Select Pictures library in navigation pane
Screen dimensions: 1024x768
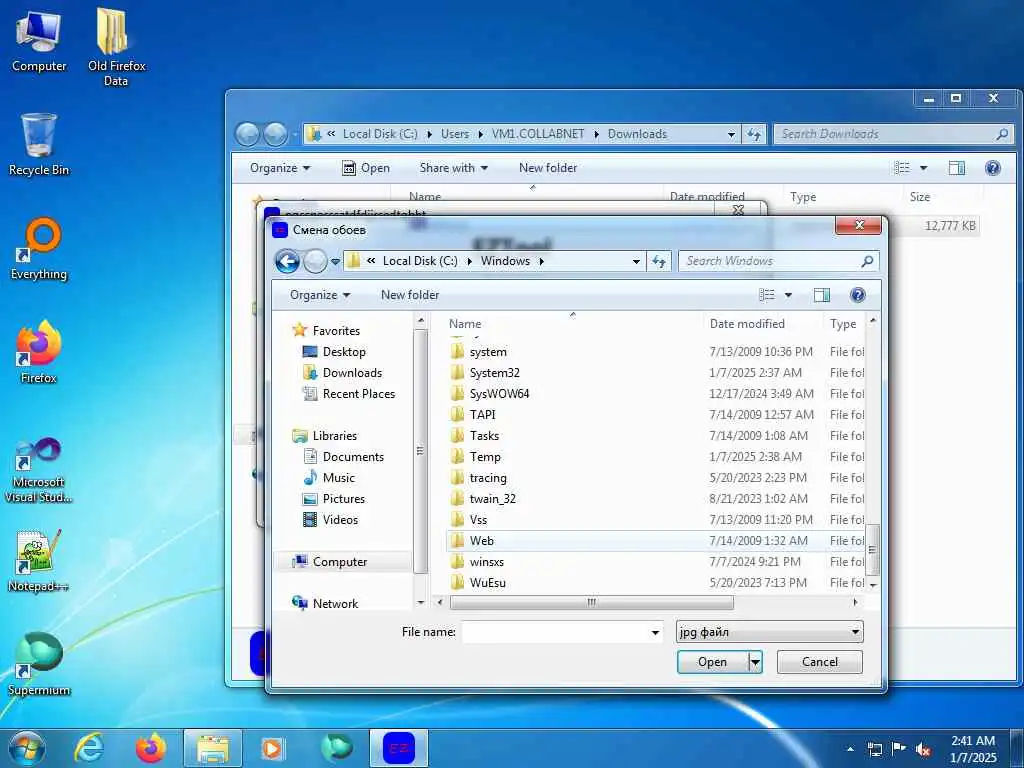[x=334, y=498]
